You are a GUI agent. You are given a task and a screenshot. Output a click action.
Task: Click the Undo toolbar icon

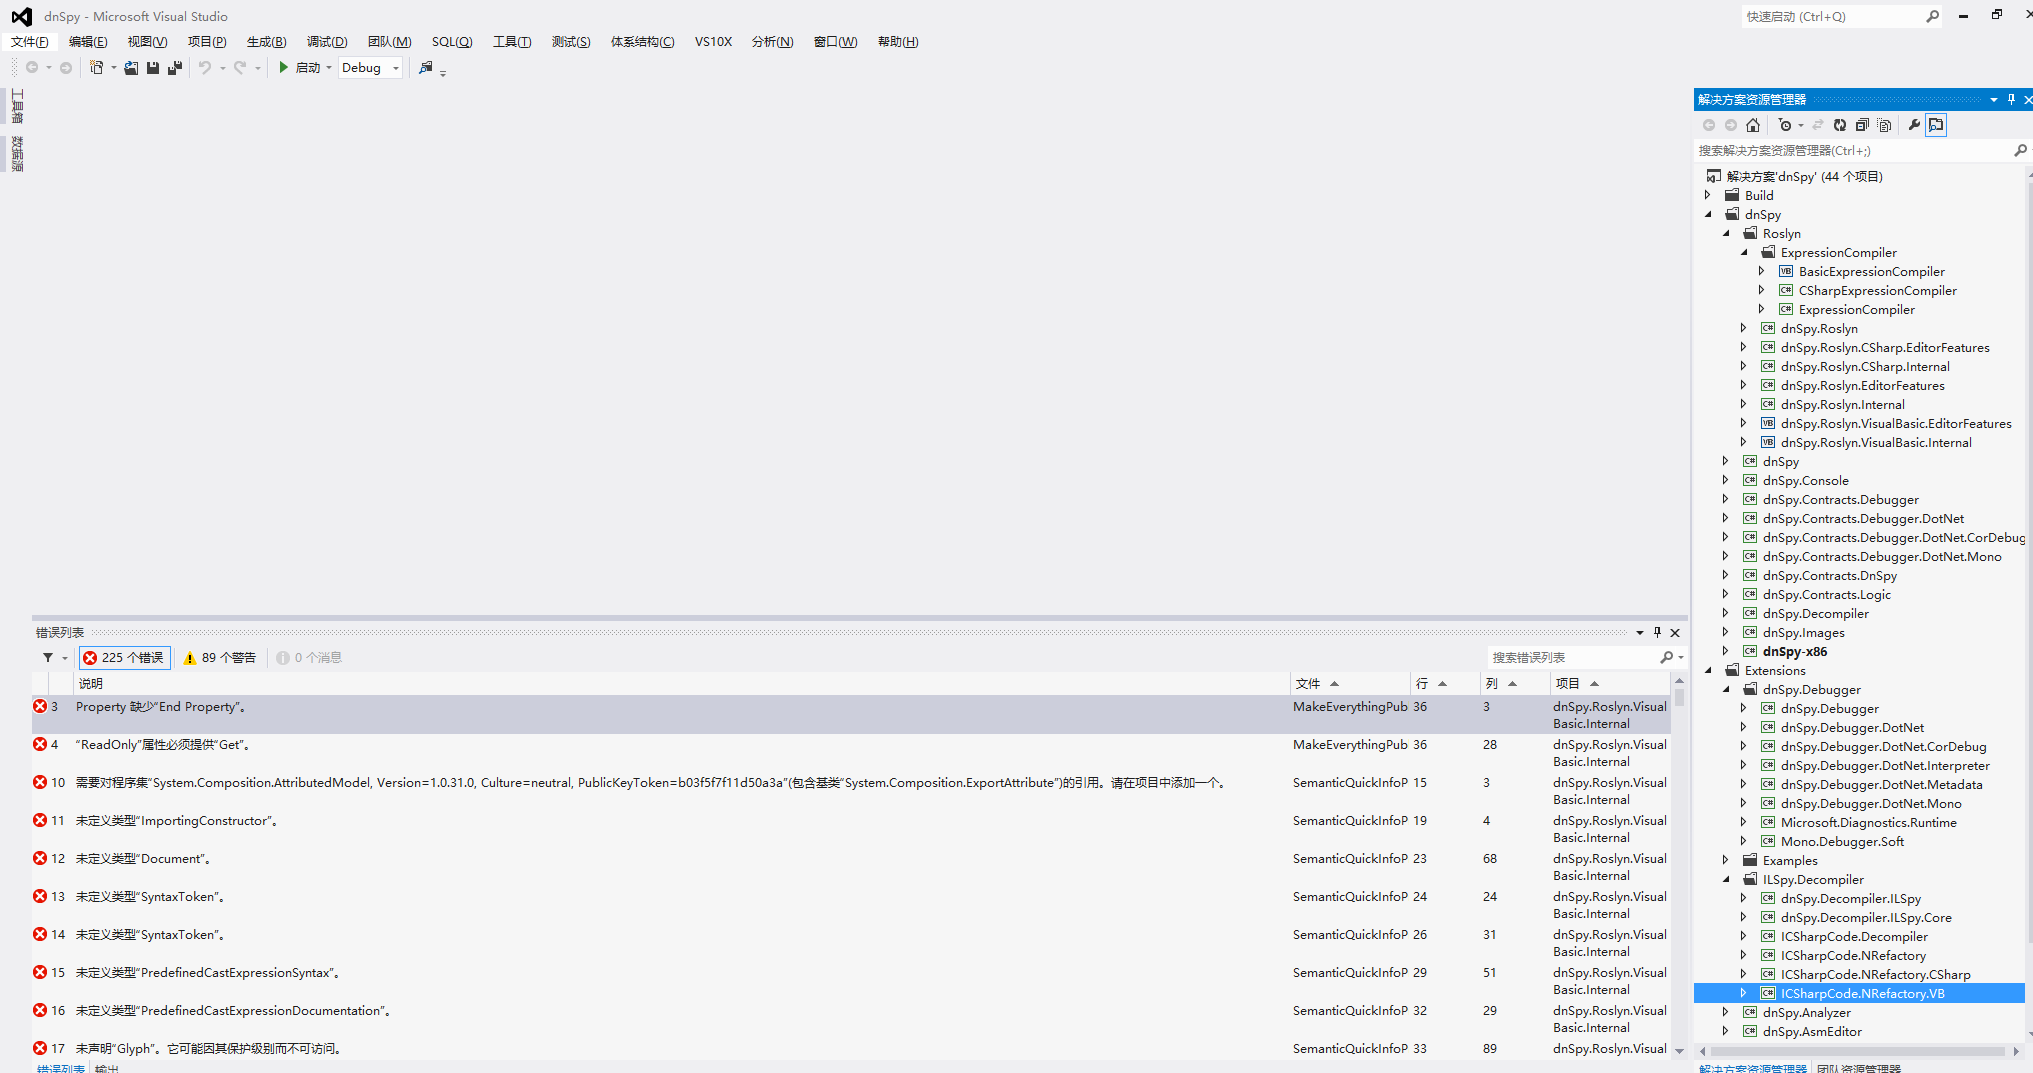tap(204, 67)
